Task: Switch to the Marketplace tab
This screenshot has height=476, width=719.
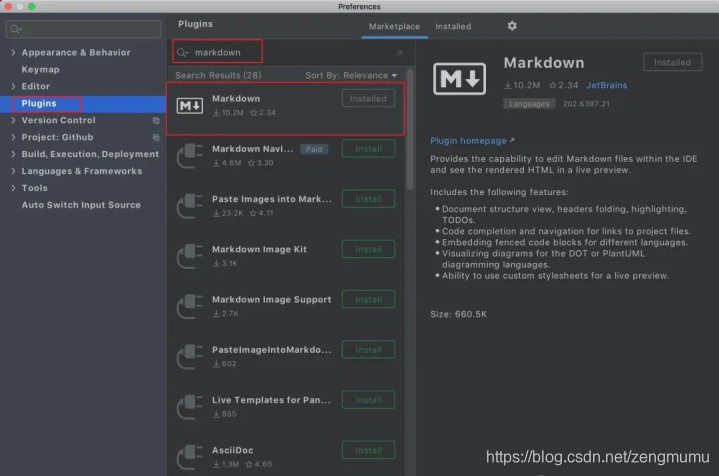Action: point(394,27)
